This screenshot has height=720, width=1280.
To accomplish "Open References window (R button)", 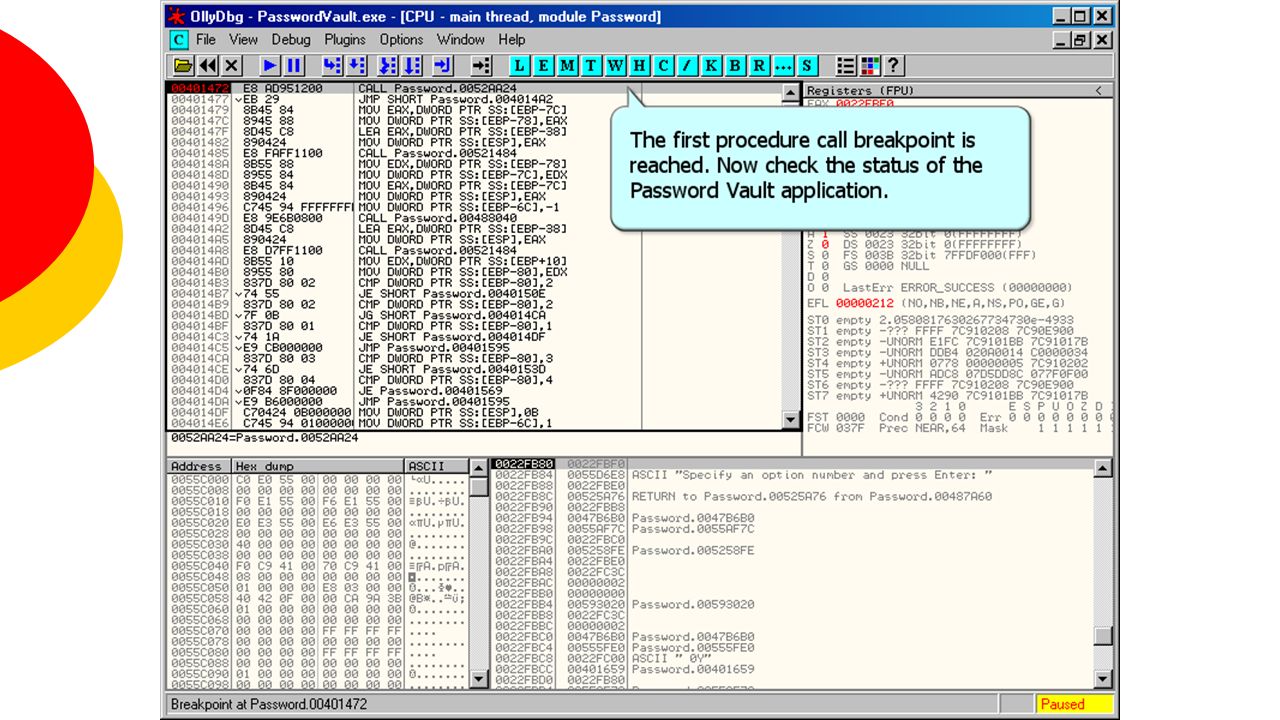I will pos(760,65).
